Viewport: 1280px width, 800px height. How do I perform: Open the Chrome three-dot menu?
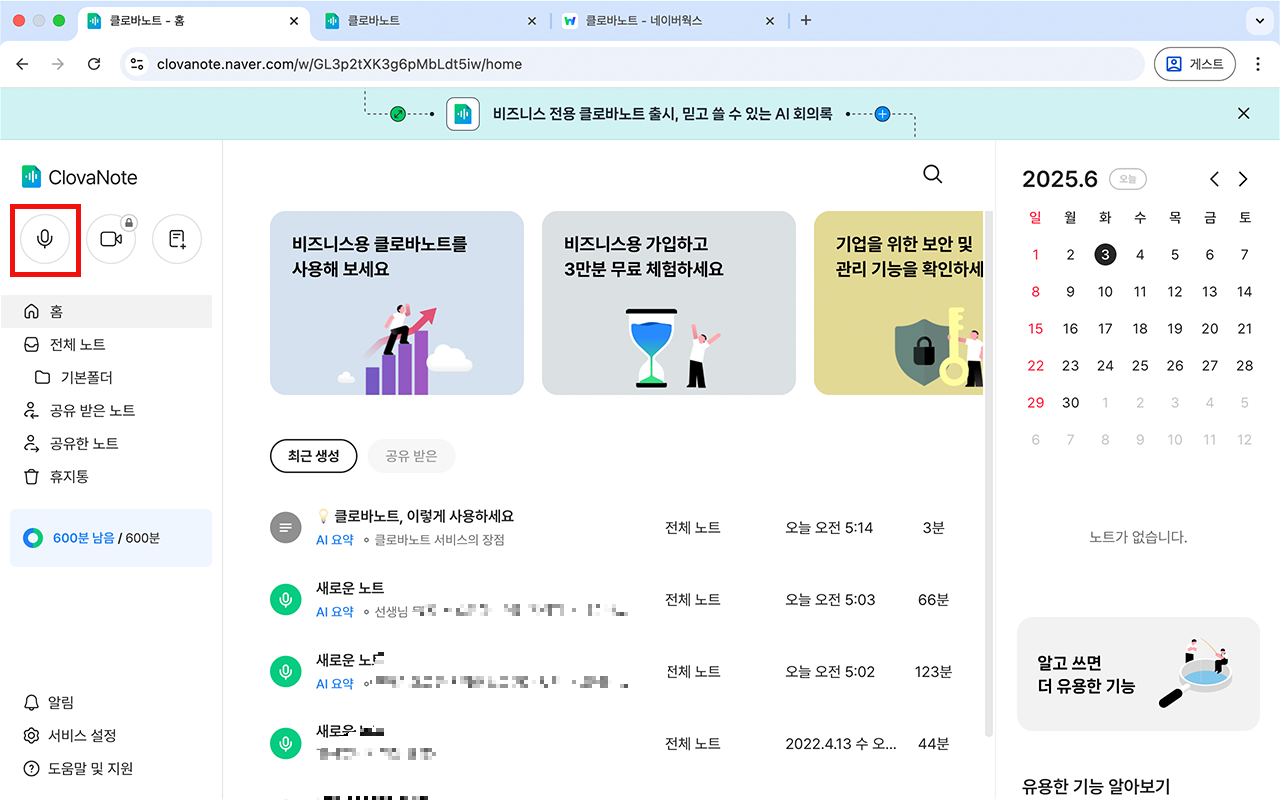click(1258, 64)
